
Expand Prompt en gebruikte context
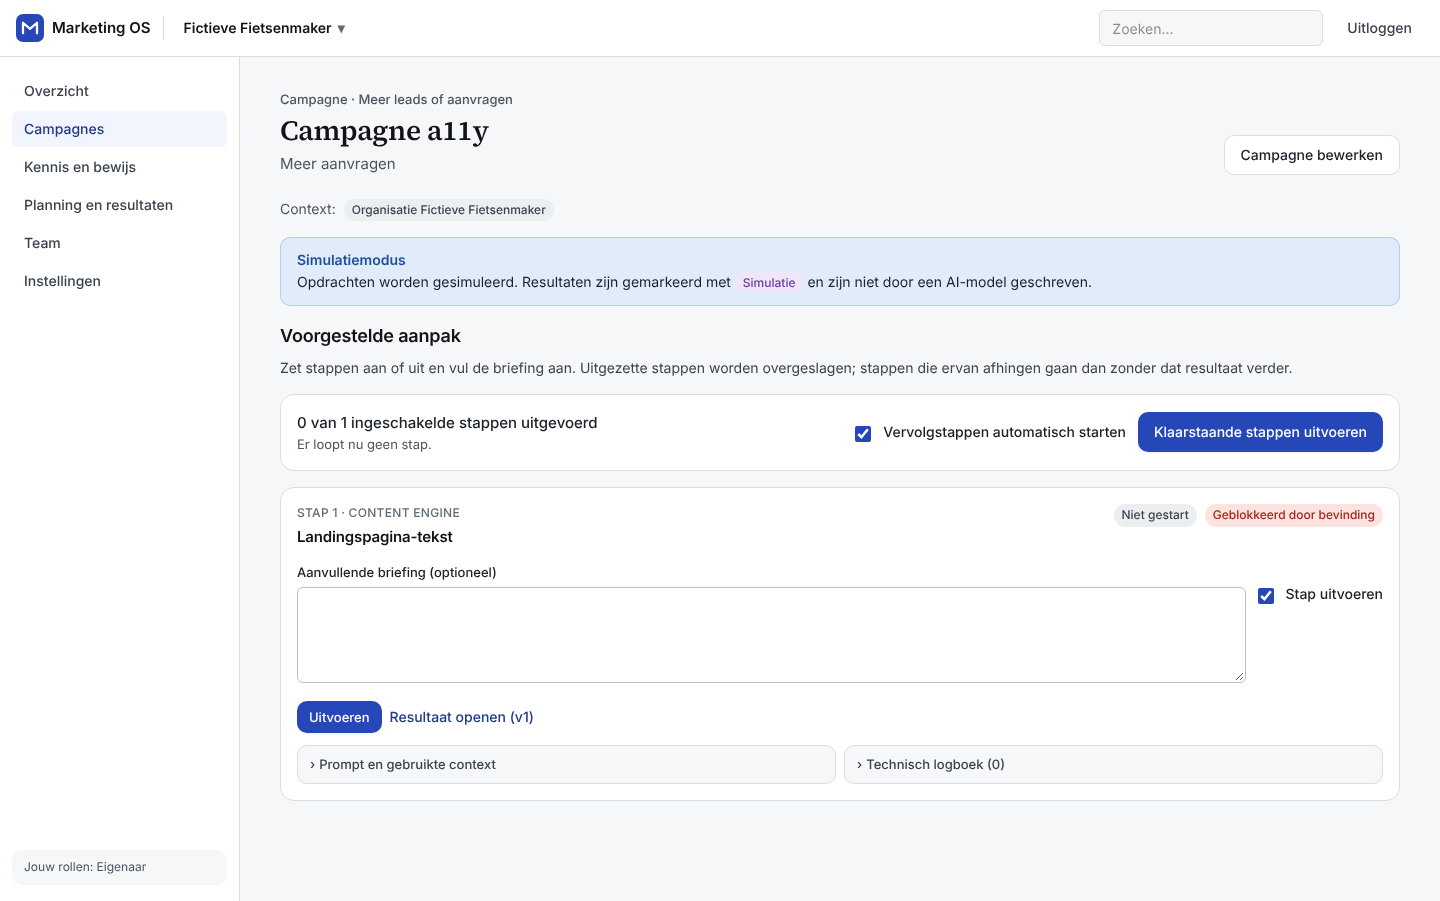pos(566,764)
